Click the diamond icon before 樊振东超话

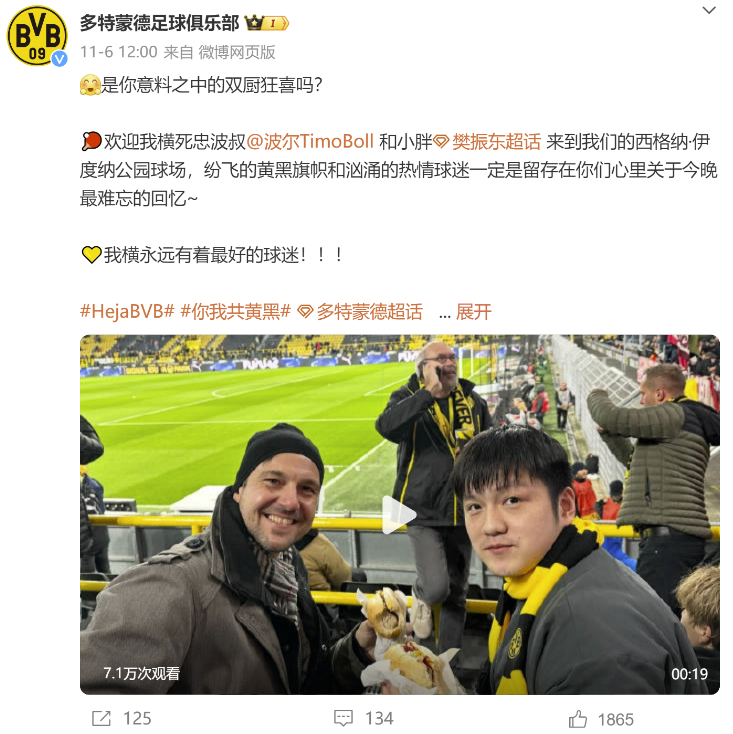(441, 141)
